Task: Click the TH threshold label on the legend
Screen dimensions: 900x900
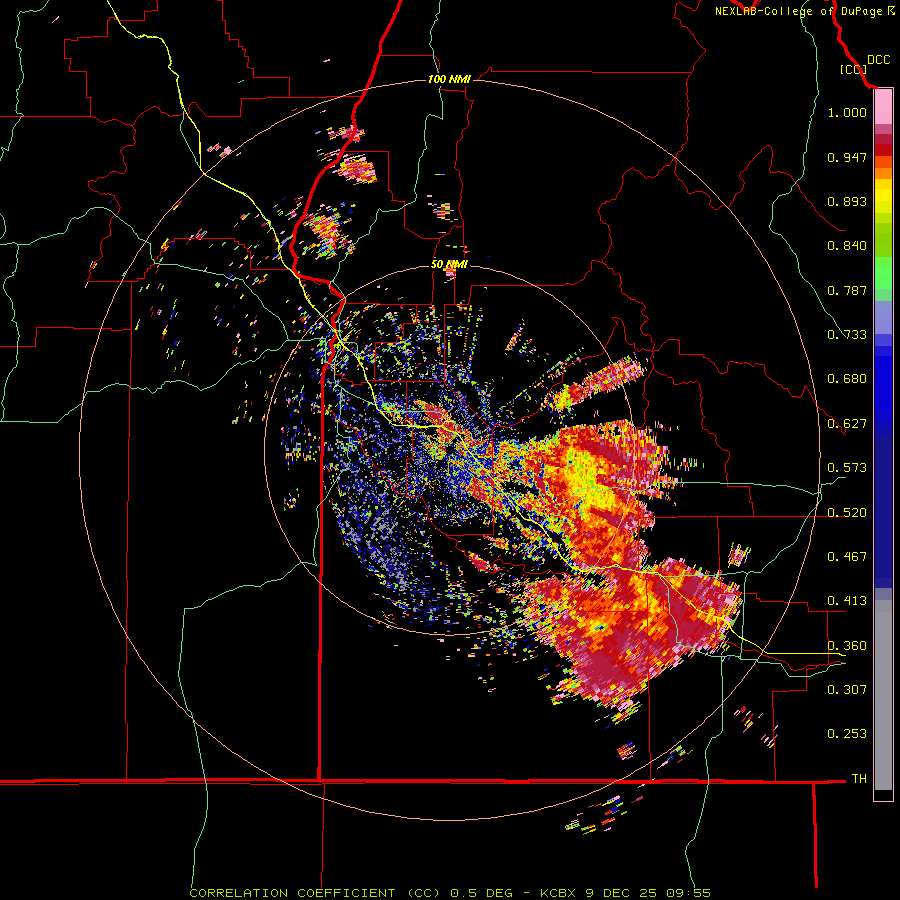Action: 859,779
